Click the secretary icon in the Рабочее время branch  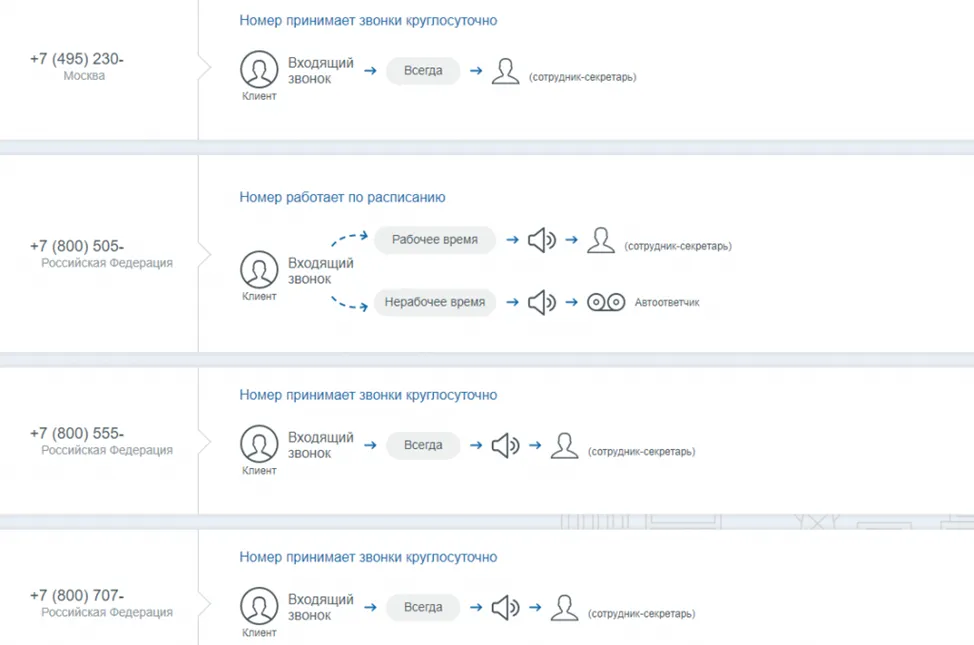click(600, 240)
